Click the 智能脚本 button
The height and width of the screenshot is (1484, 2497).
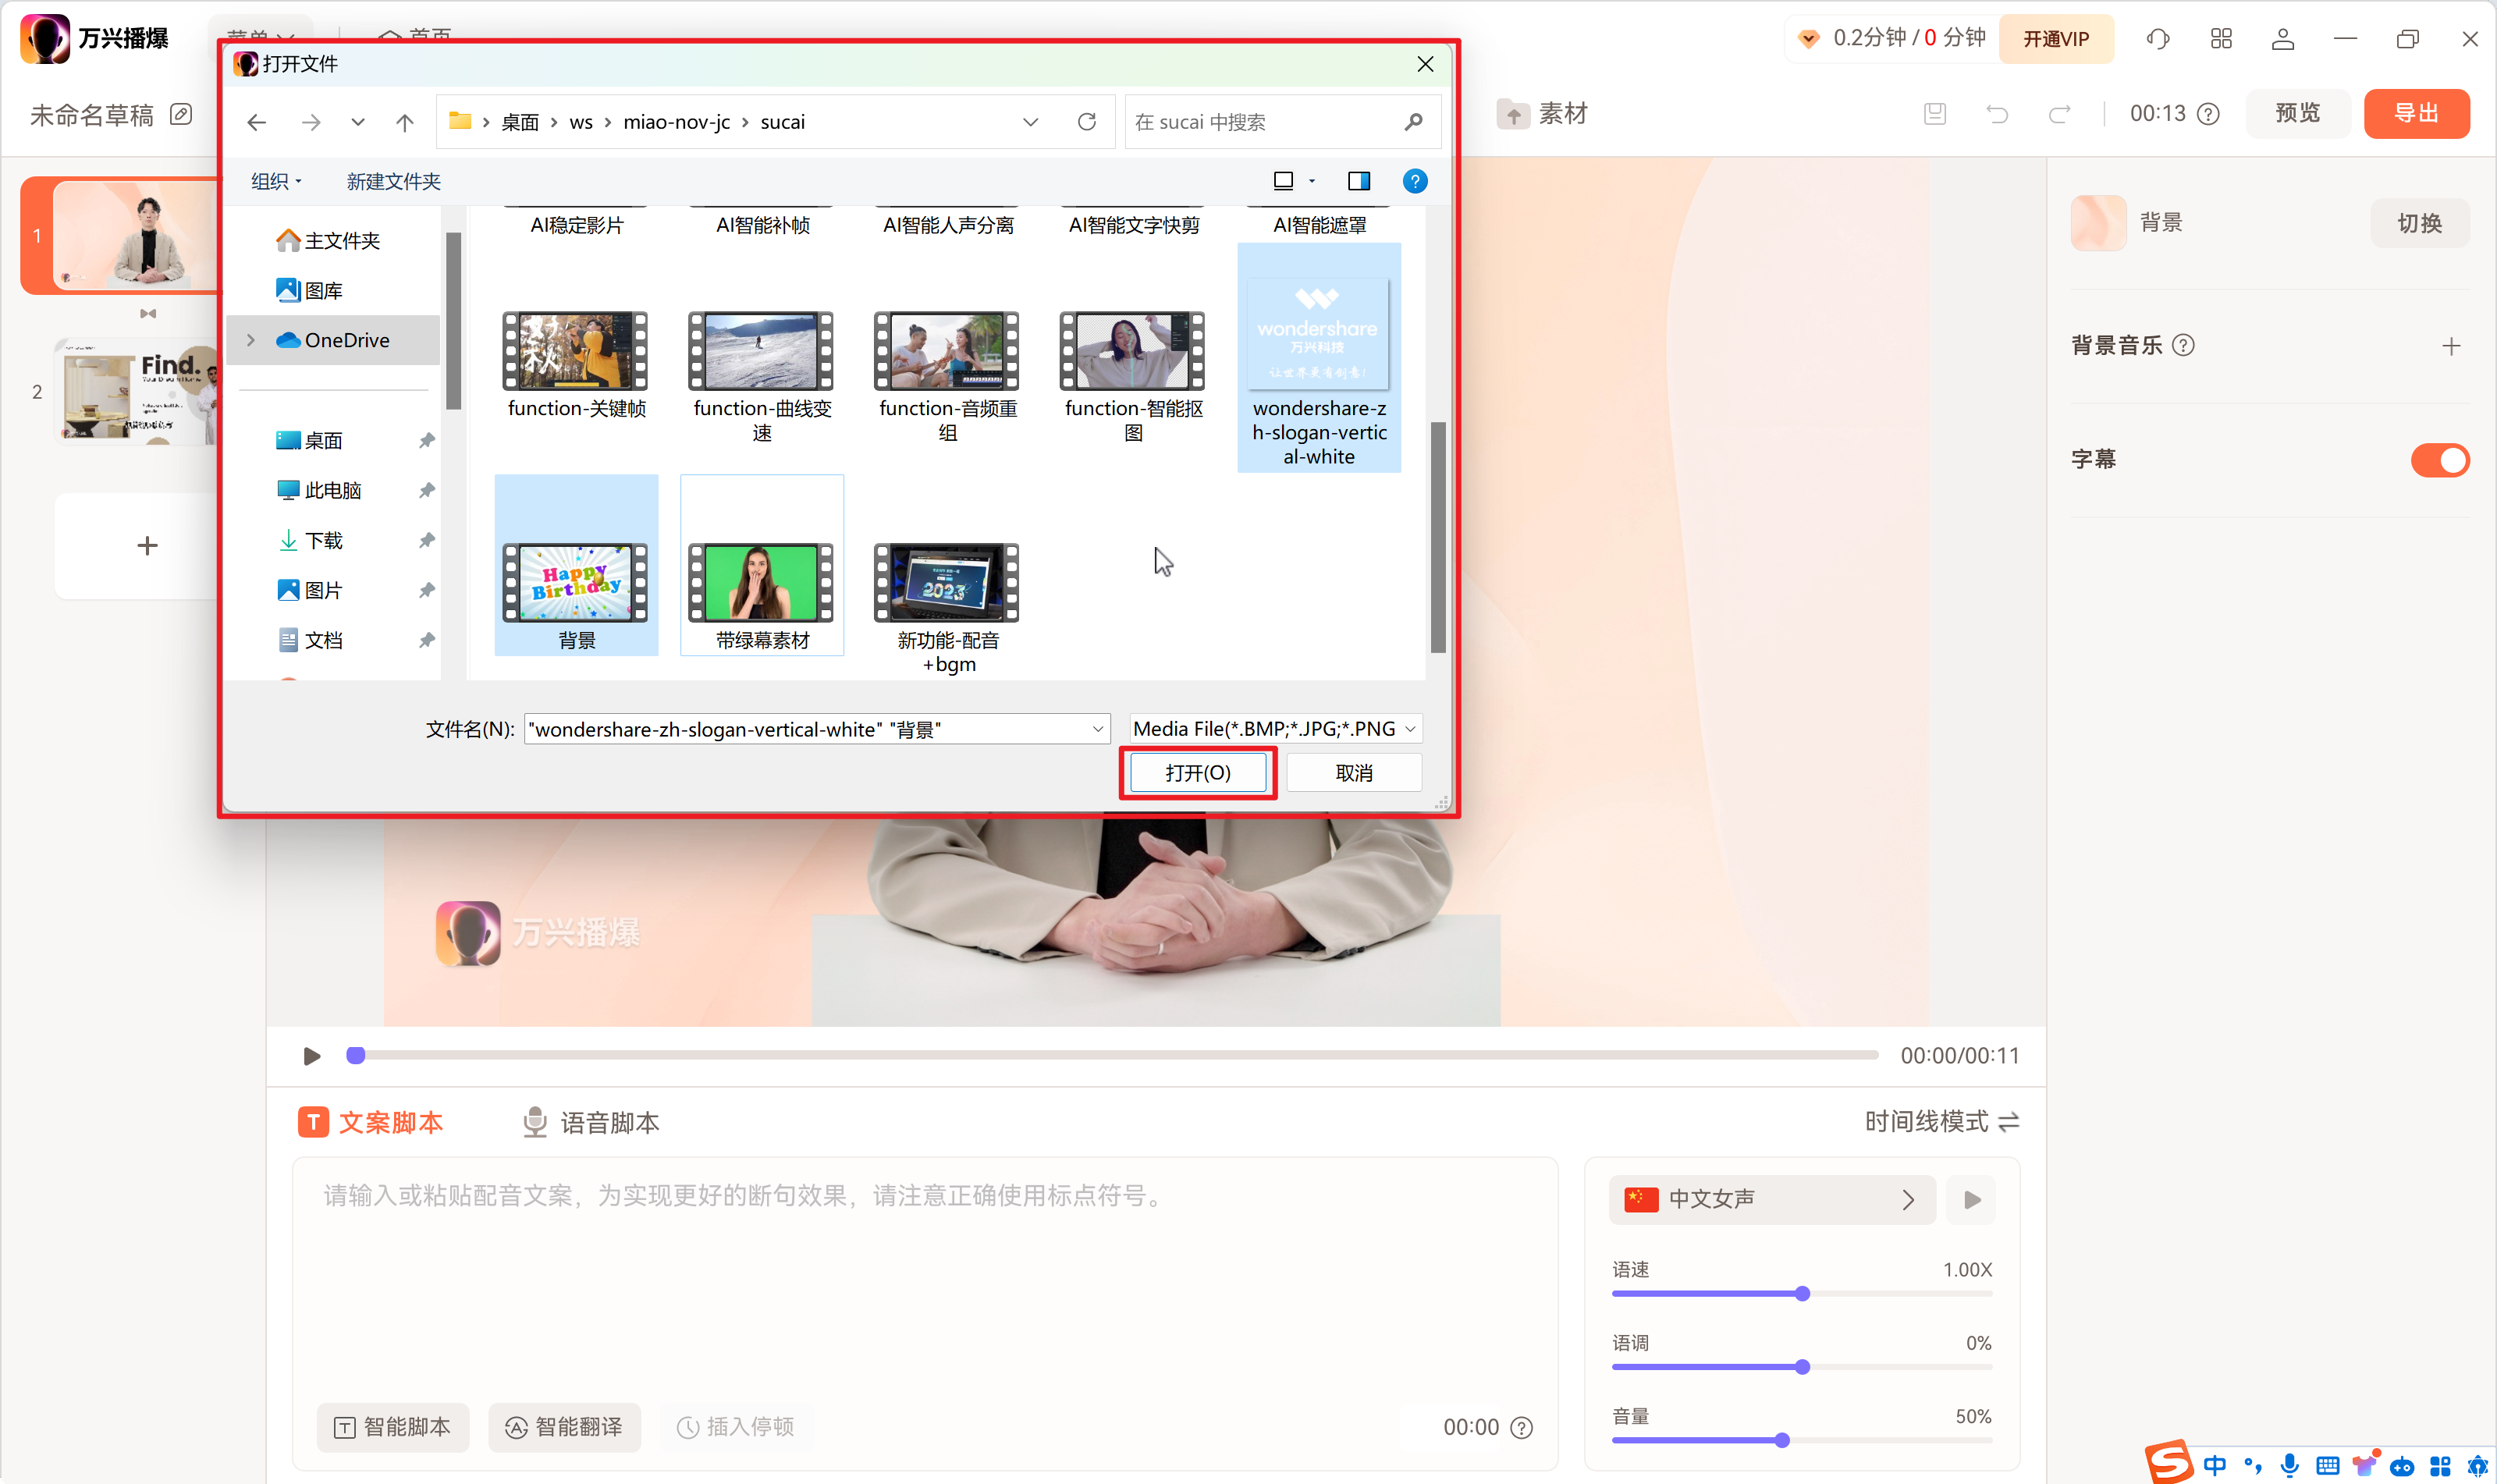point(393,1427)
